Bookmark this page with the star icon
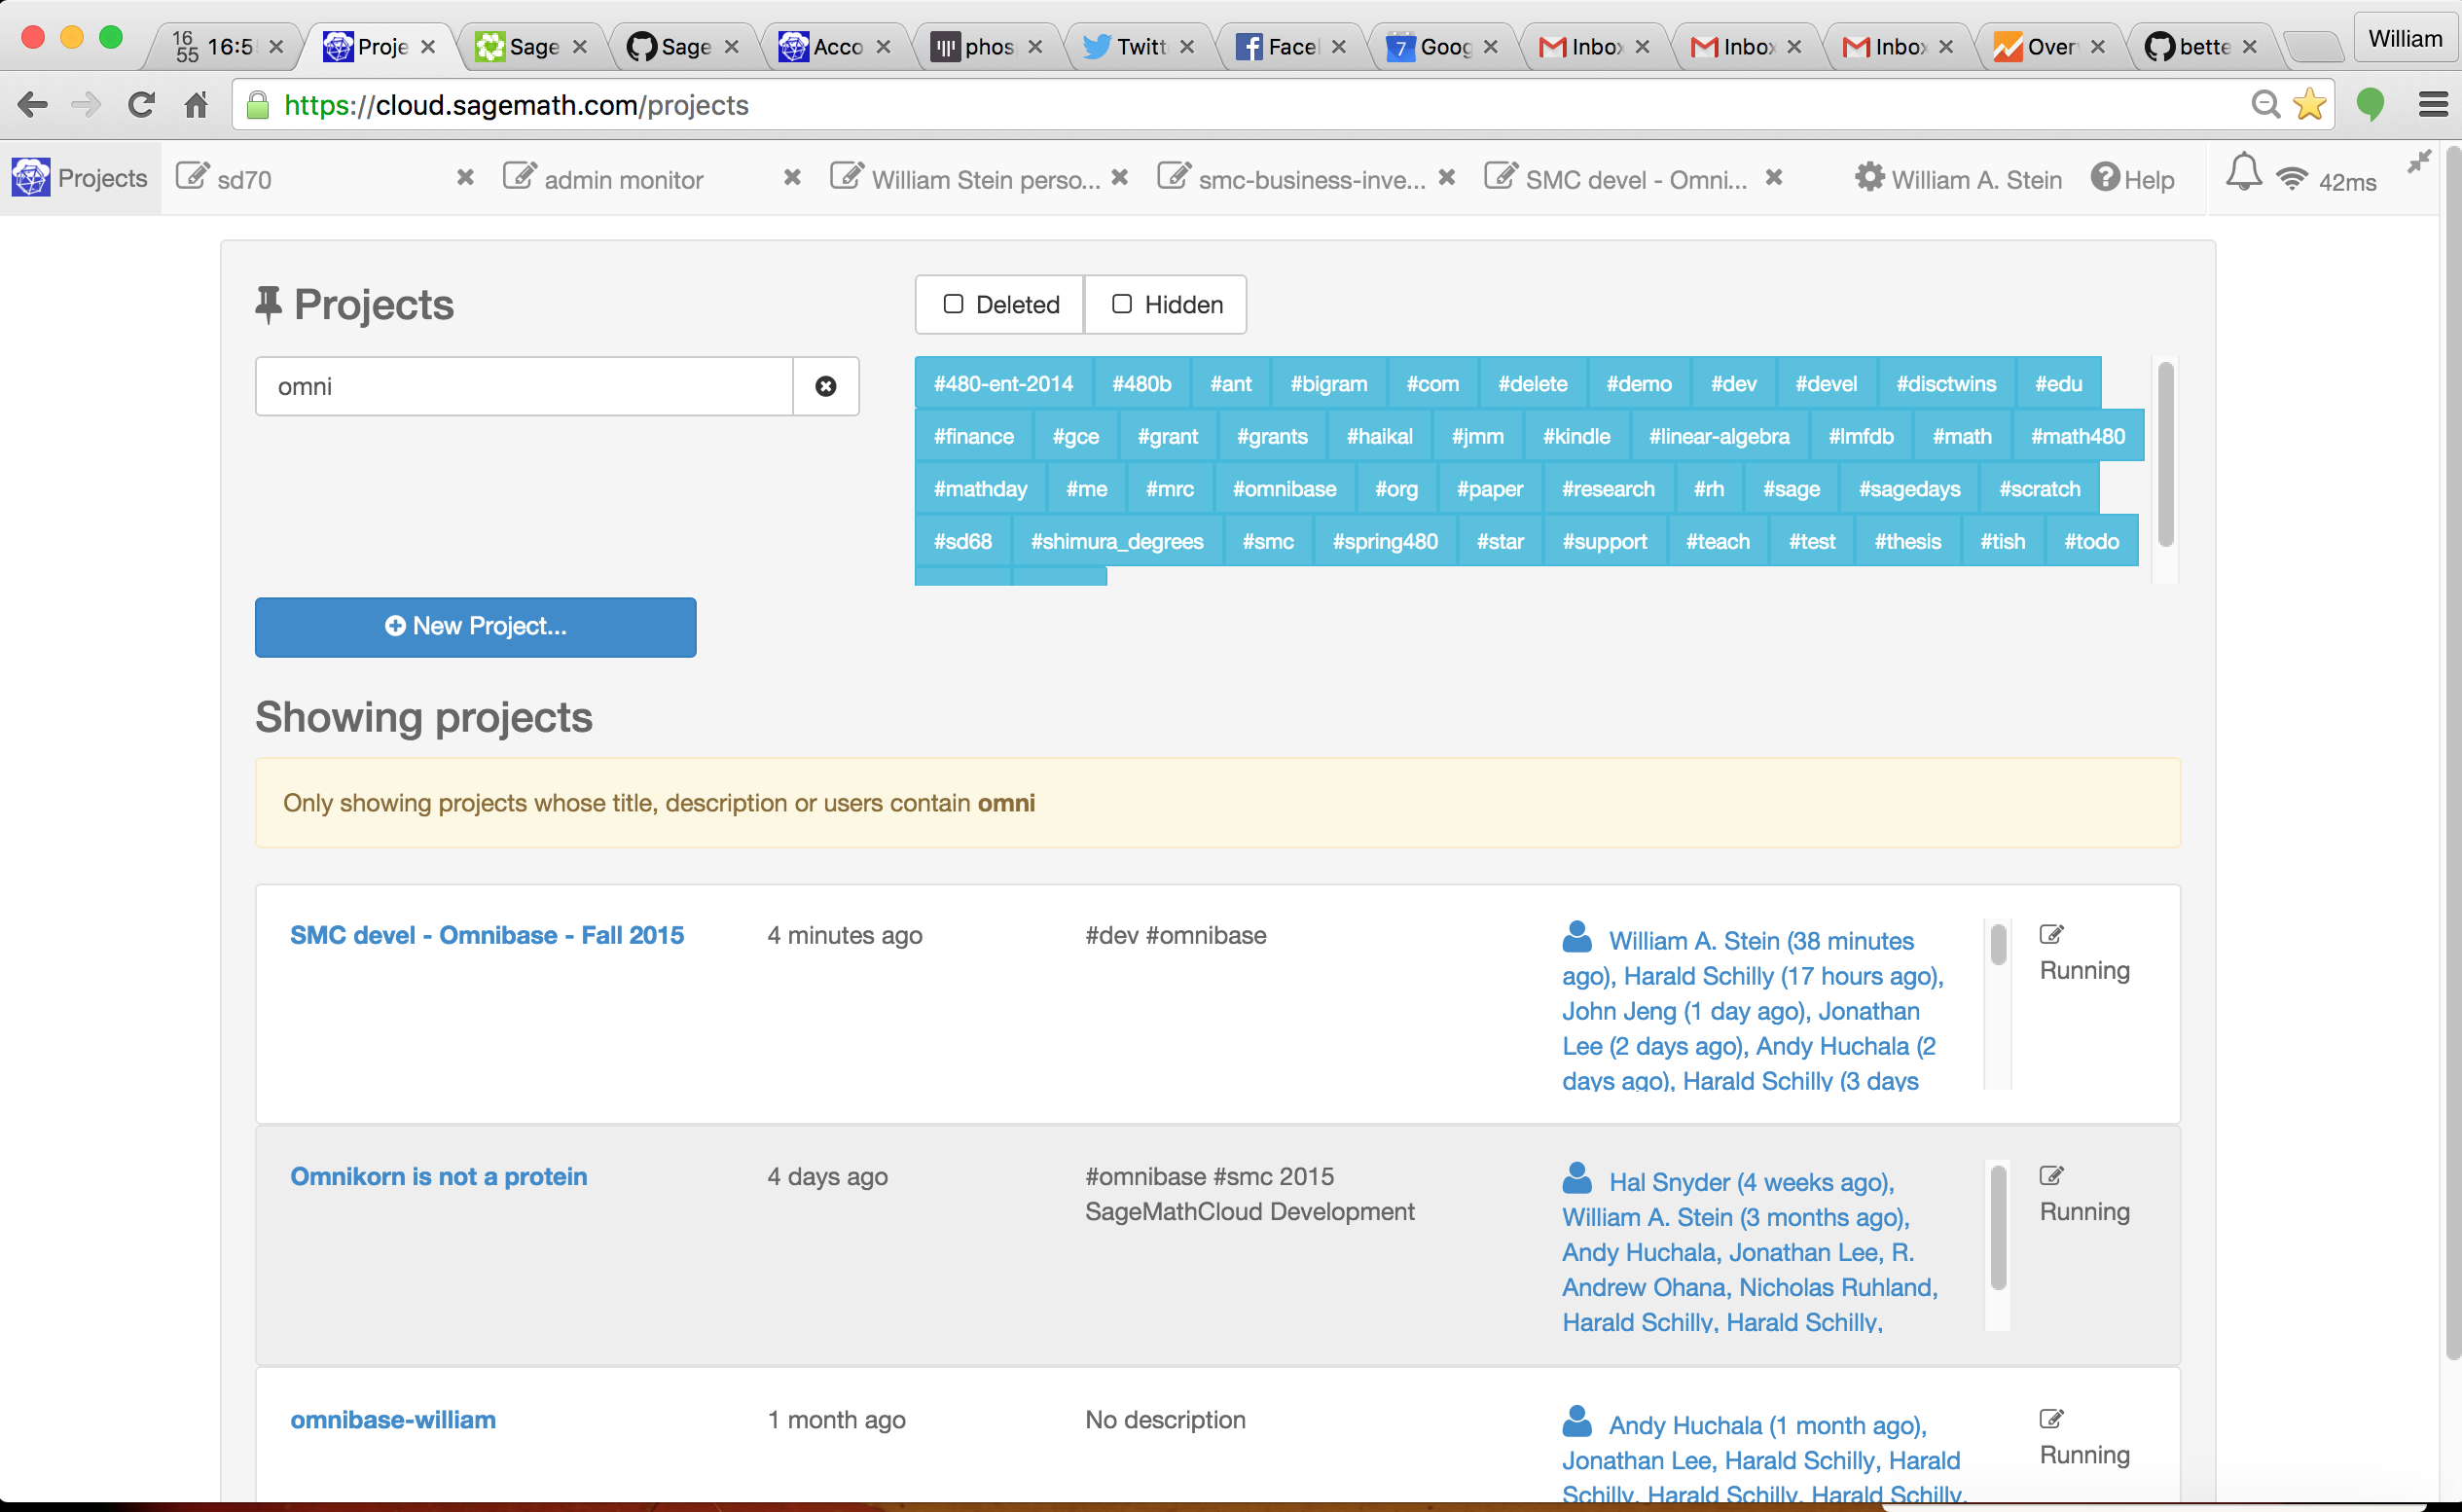Image resolution: width=2462 pixels, height=1512 pixels. (x=2310, y=104)
